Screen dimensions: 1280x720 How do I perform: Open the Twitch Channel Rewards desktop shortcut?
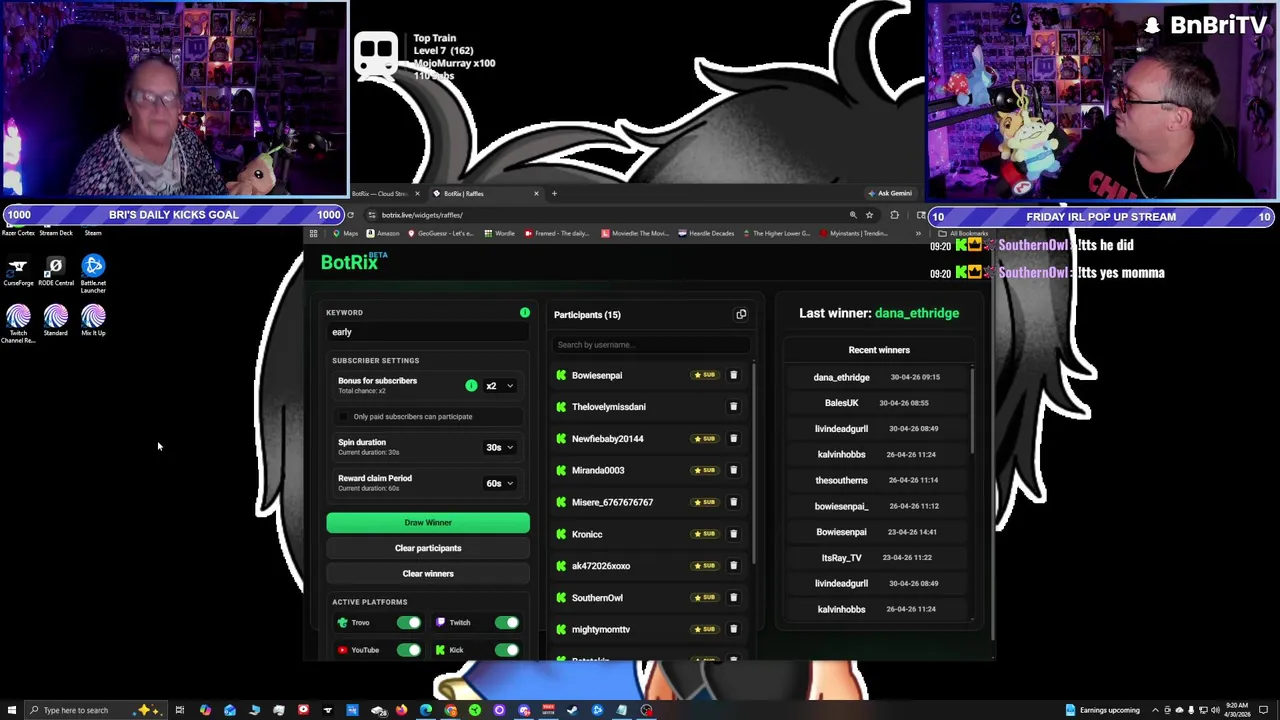[x=18, y=325]
